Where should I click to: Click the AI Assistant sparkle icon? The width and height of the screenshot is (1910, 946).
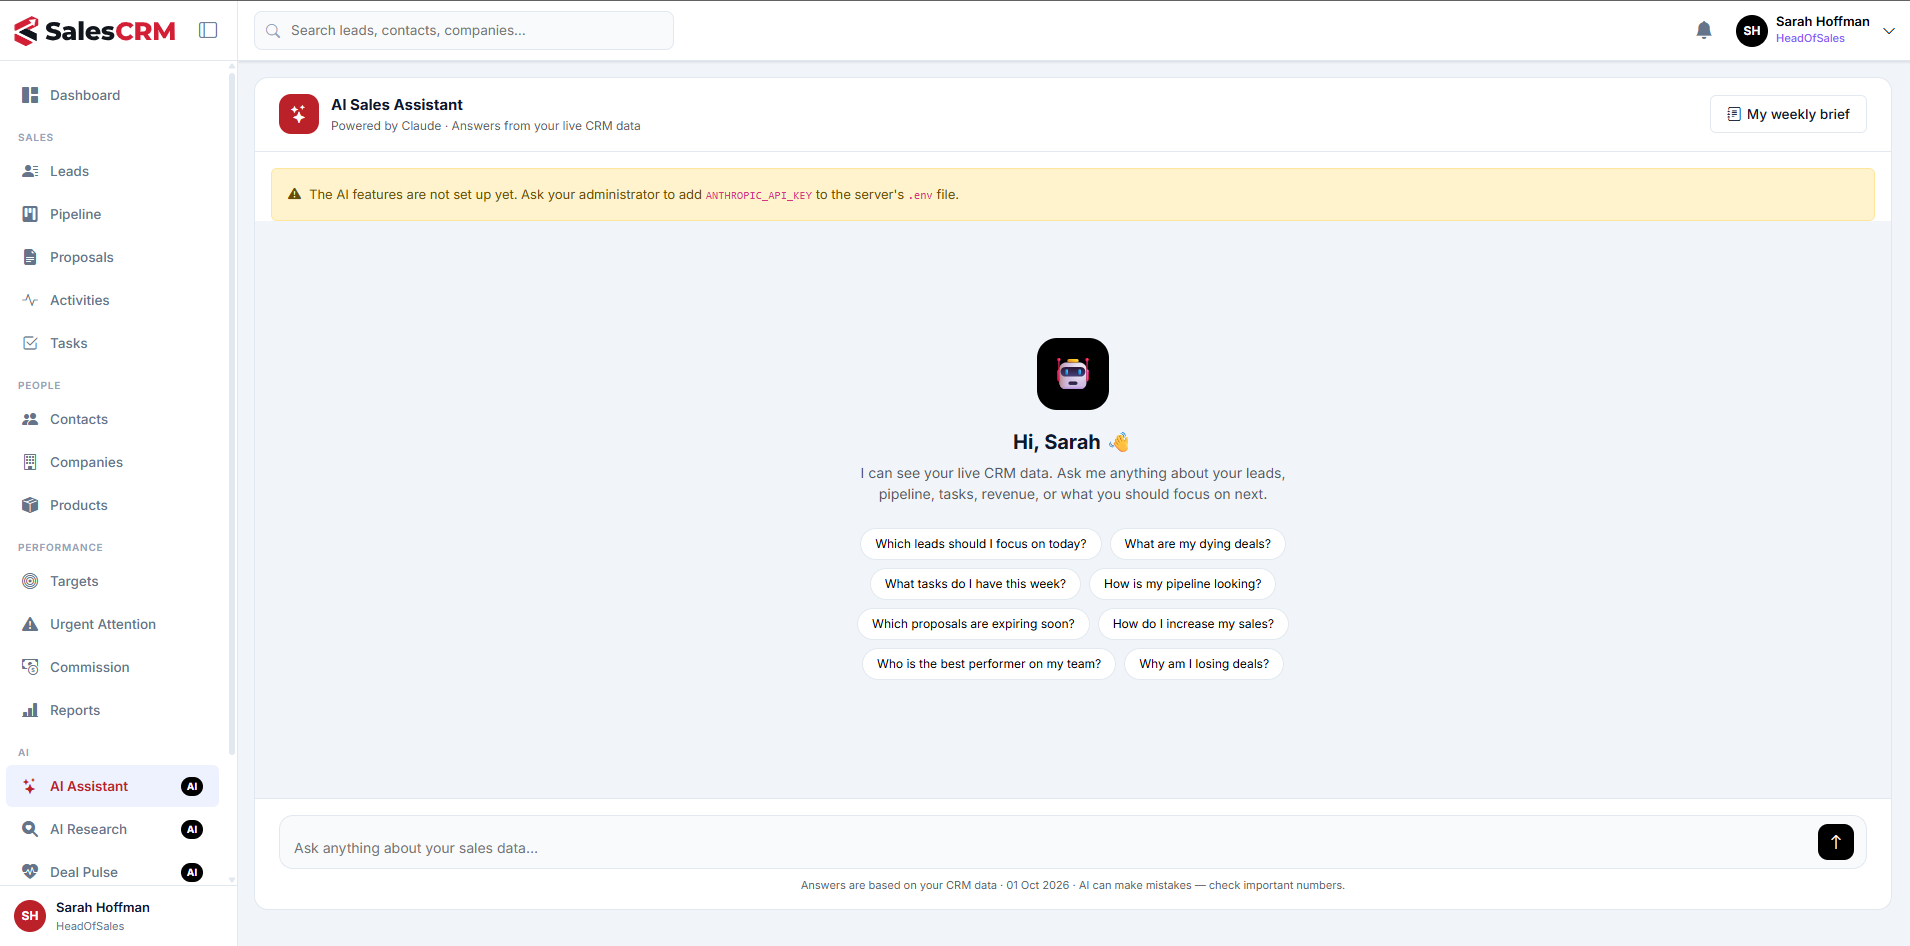click(30, 786)
